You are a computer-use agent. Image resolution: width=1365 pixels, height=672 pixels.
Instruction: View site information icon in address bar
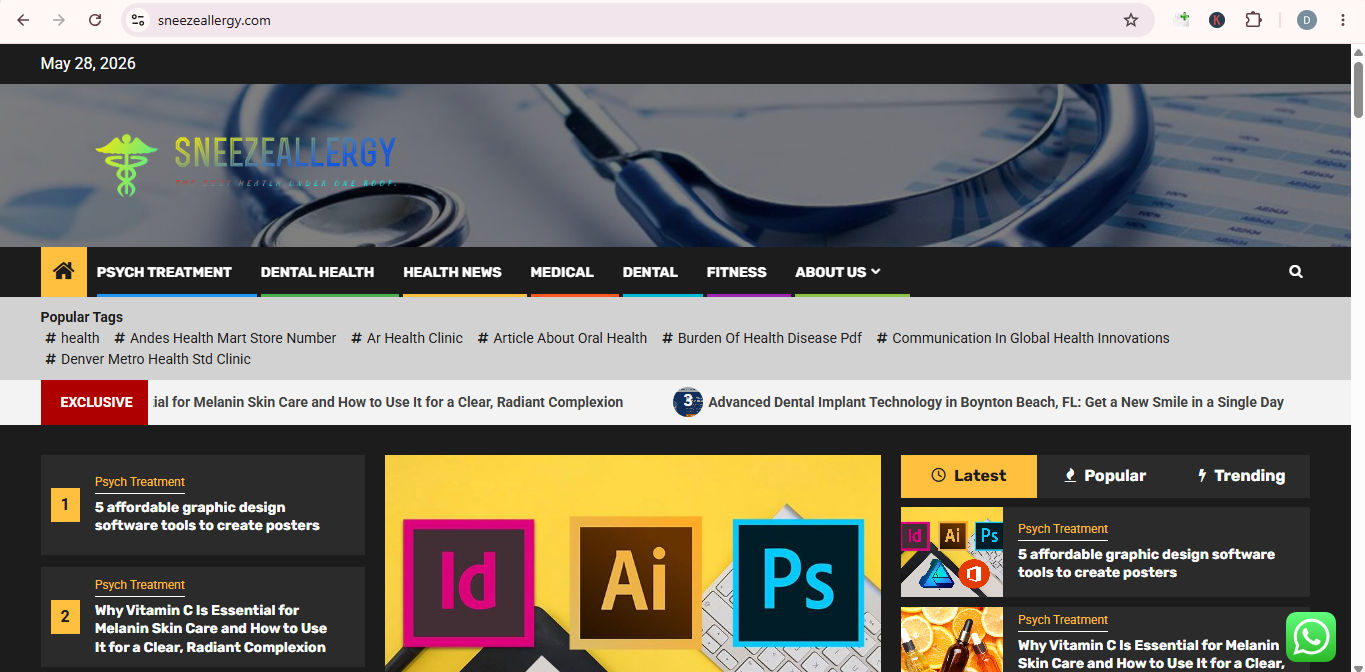pos(138,20)
